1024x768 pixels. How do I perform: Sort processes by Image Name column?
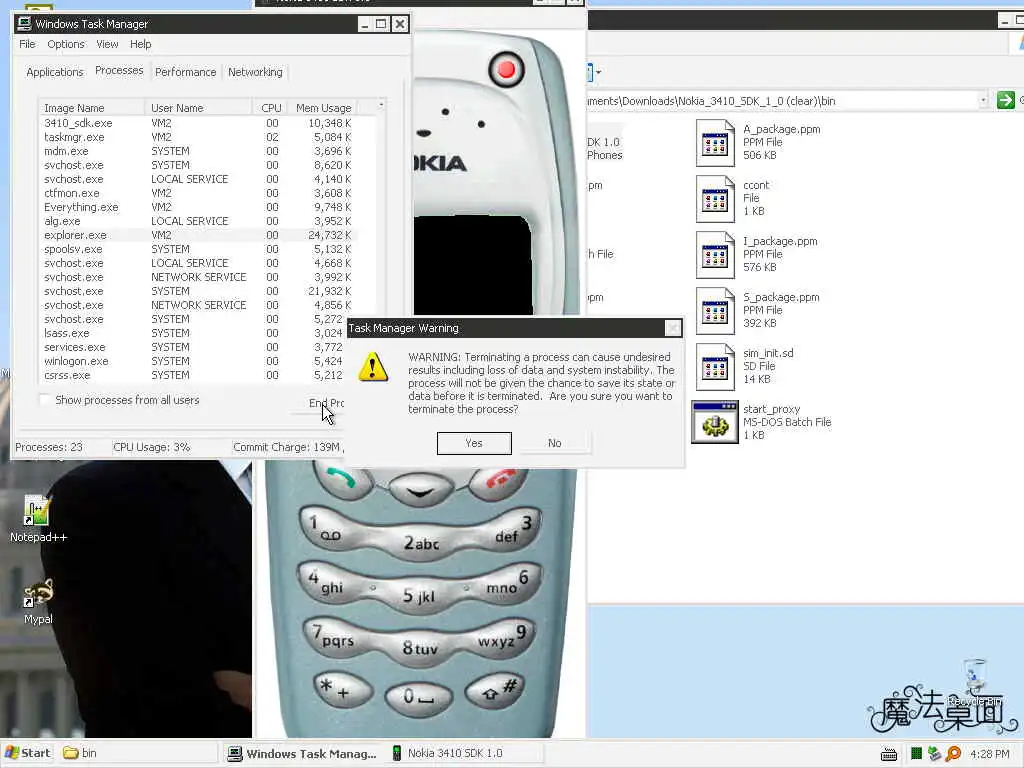[91, 108]
